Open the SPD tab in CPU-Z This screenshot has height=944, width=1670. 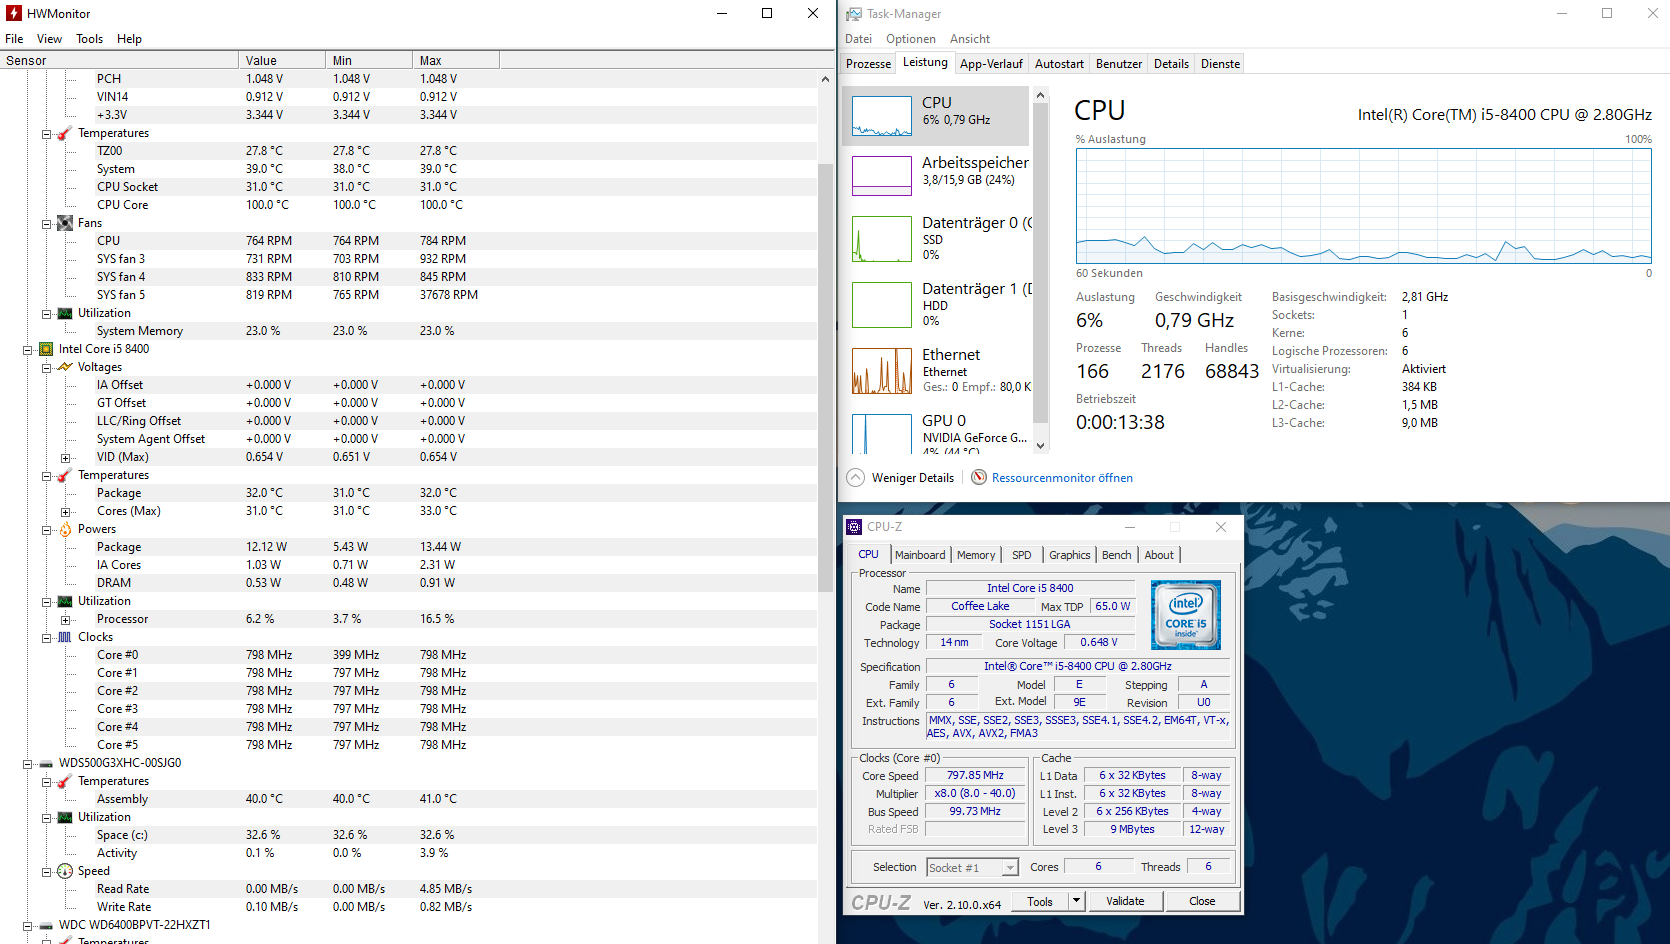[1021, 555]
